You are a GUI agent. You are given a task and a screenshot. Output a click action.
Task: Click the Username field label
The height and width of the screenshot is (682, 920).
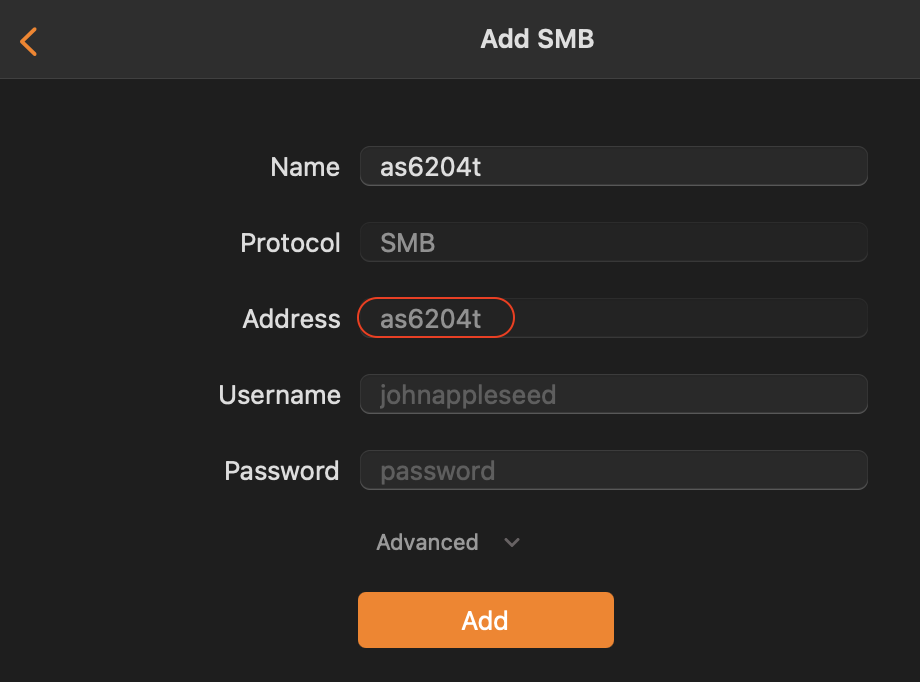coord(279,395)
